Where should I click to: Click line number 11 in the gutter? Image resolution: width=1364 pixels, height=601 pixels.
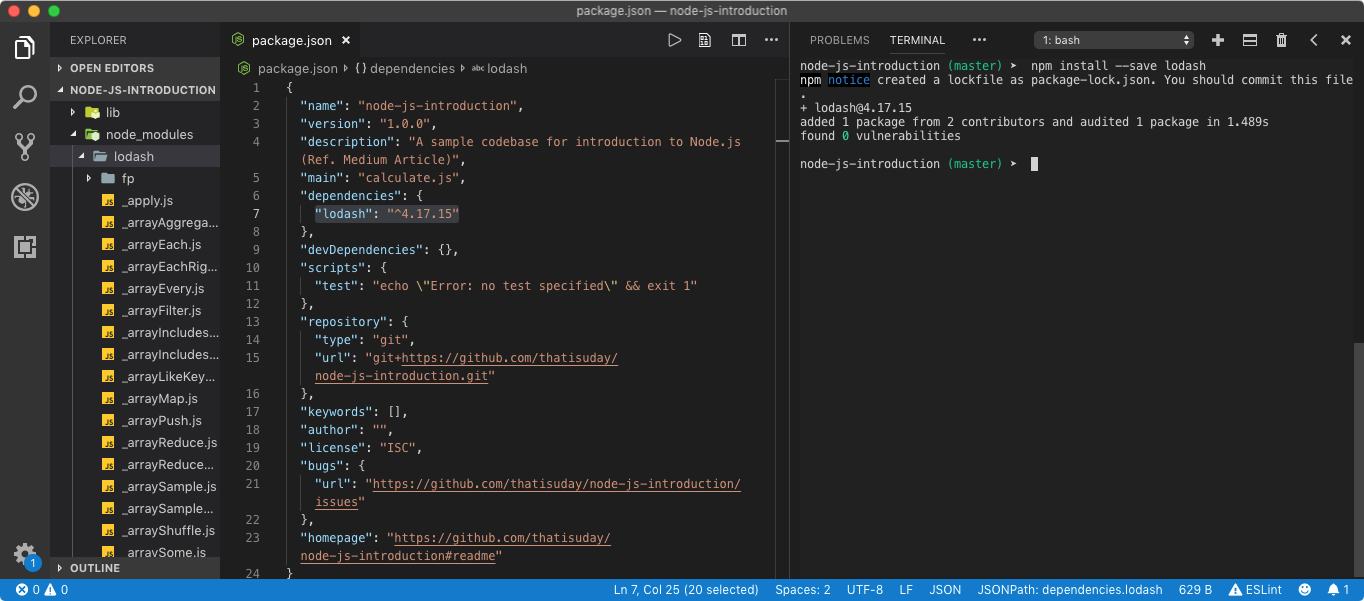coord(253,286)
